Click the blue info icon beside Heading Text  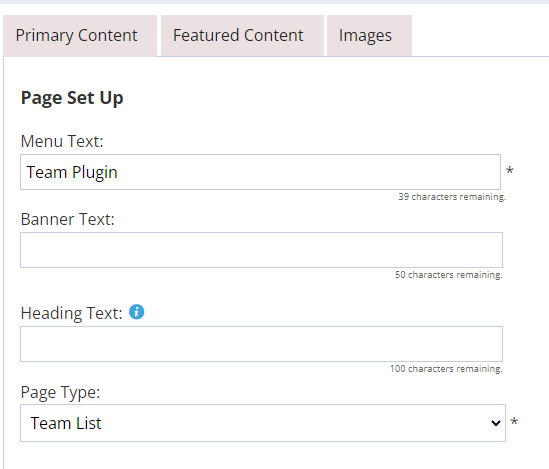point(137,312)
